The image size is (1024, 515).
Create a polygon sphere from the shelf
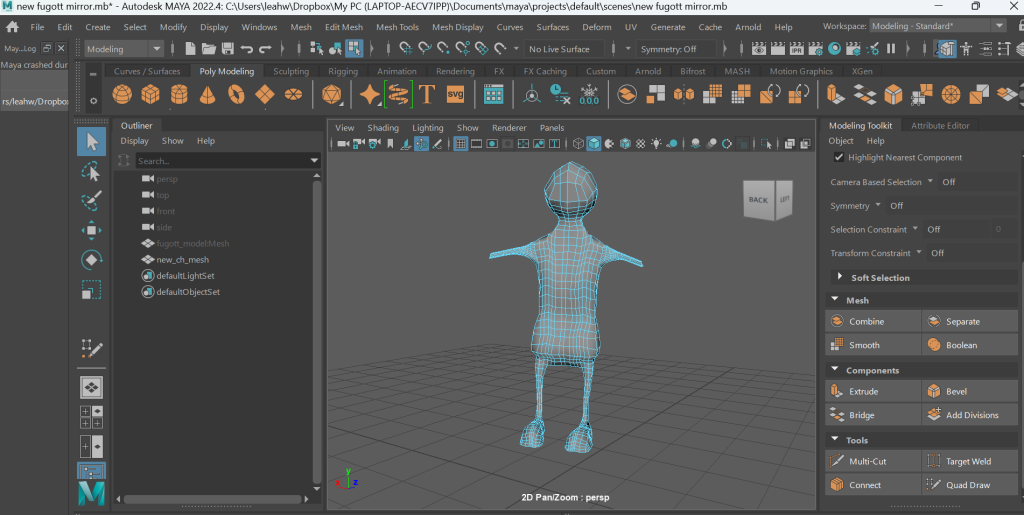click(122, 95)
